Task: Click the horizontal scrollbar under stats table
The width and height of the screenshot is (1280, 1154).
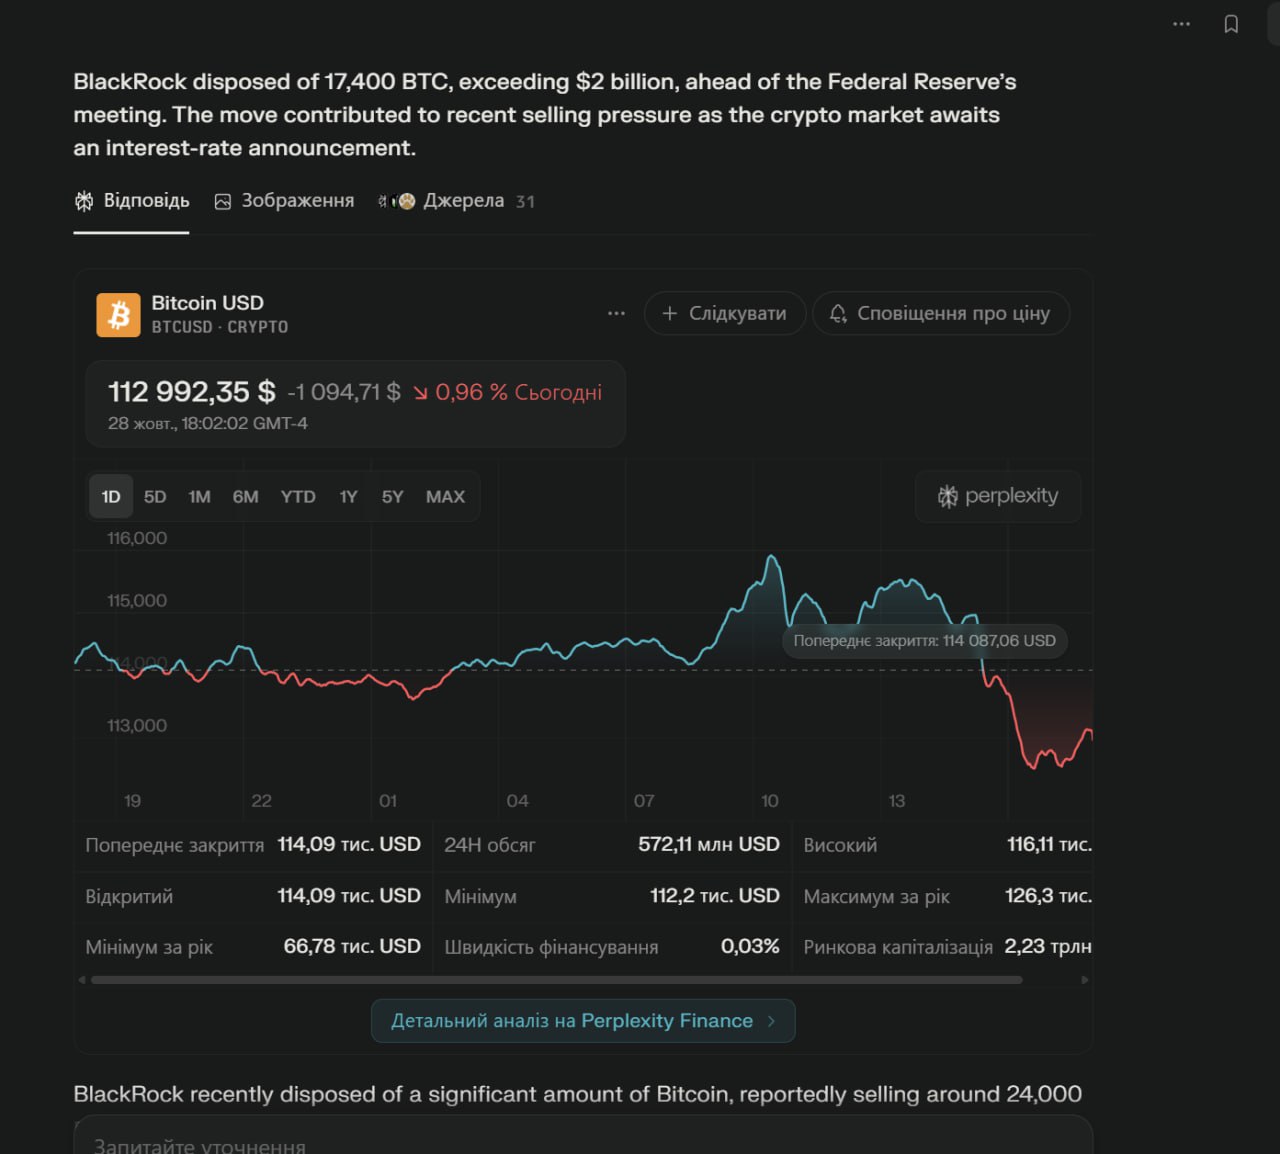Action: tap(556, 980)
